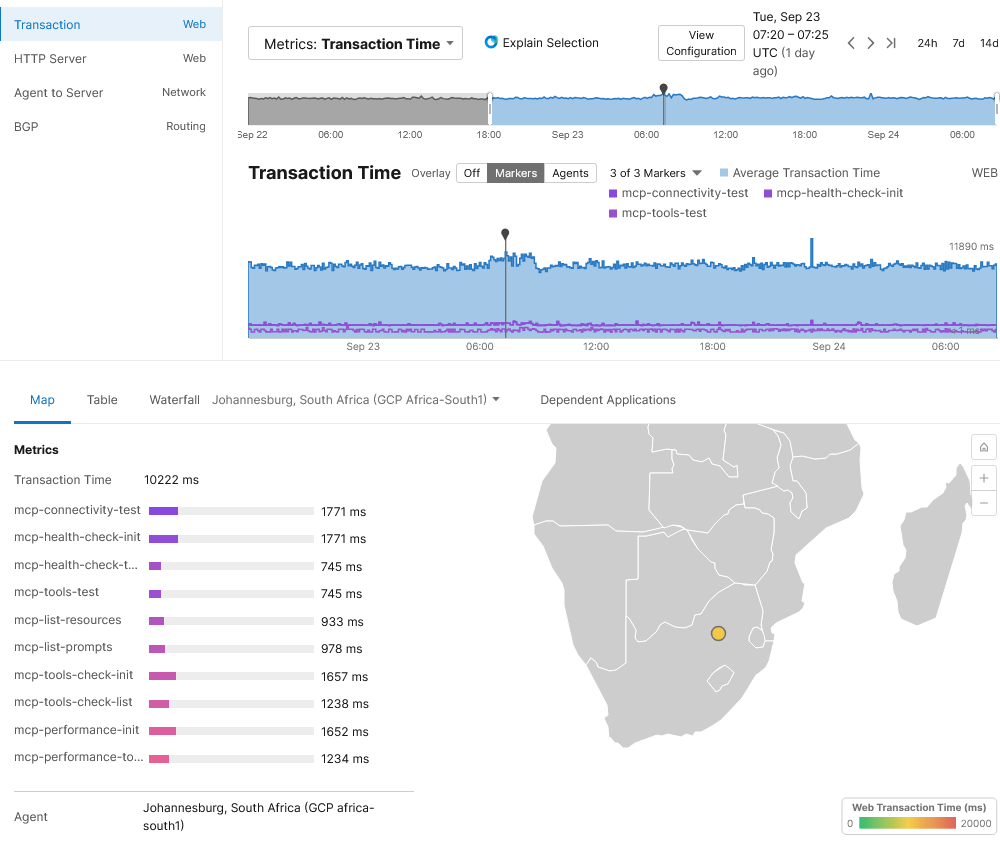Open the Dependent Applications tab
This screenshot has width=1000, height=860.
(x=608, y=399)
